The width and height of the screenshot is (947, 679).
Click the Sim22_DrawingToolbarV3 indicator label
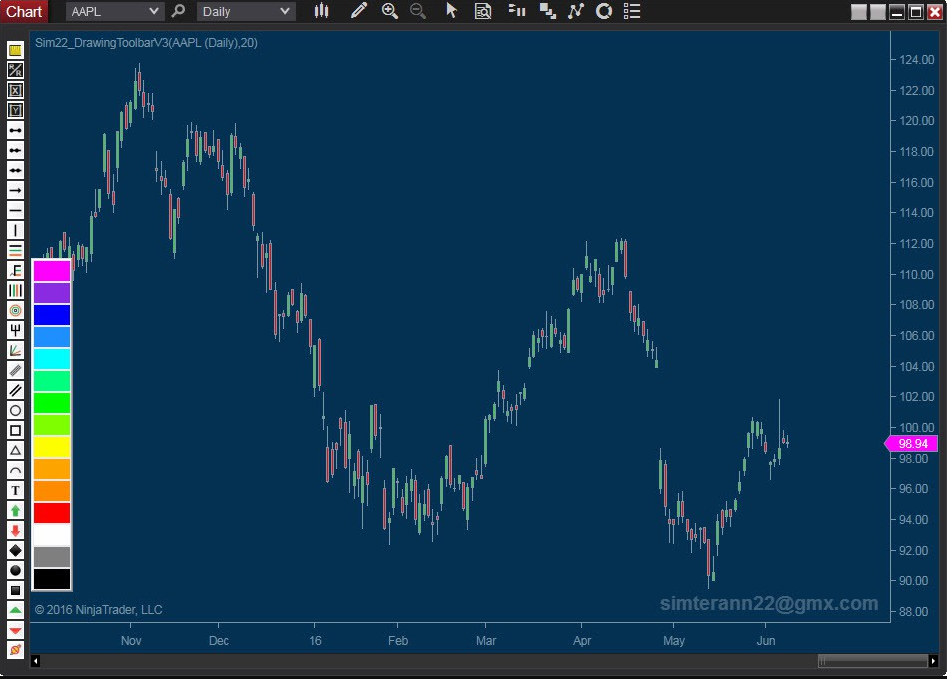(146, 42)
